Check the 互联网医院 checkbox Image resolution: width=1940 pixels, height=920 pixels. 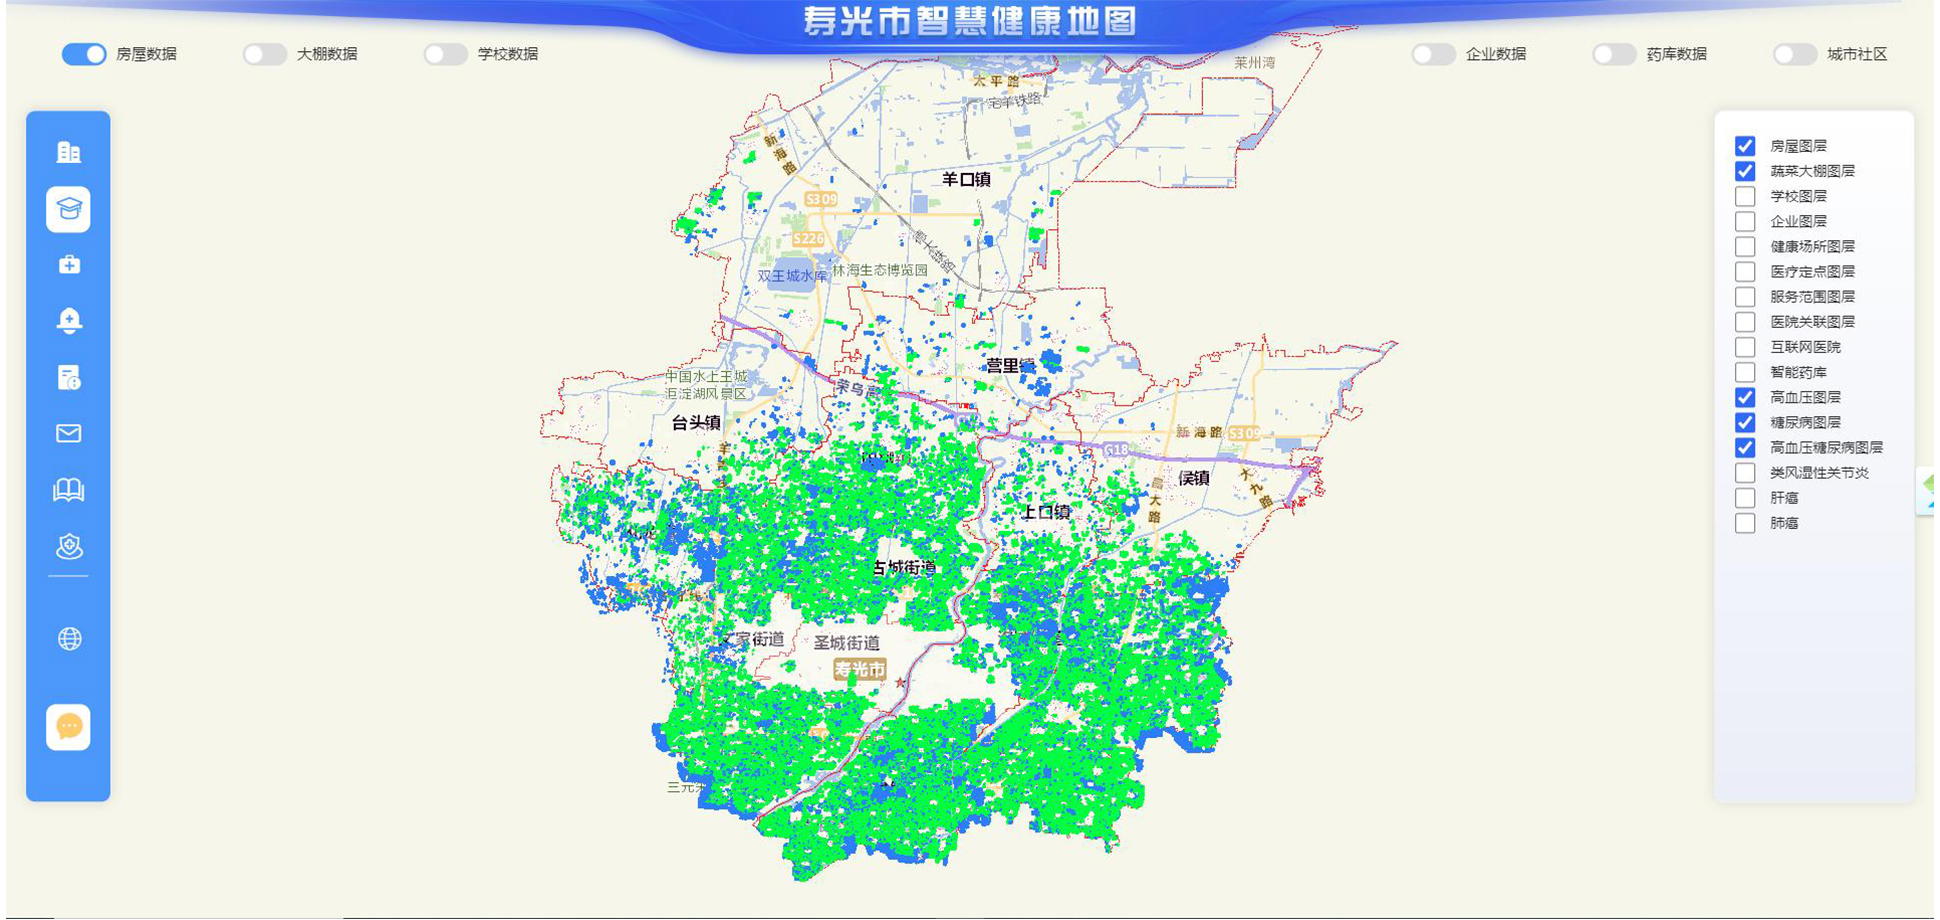coord(1744,347)
